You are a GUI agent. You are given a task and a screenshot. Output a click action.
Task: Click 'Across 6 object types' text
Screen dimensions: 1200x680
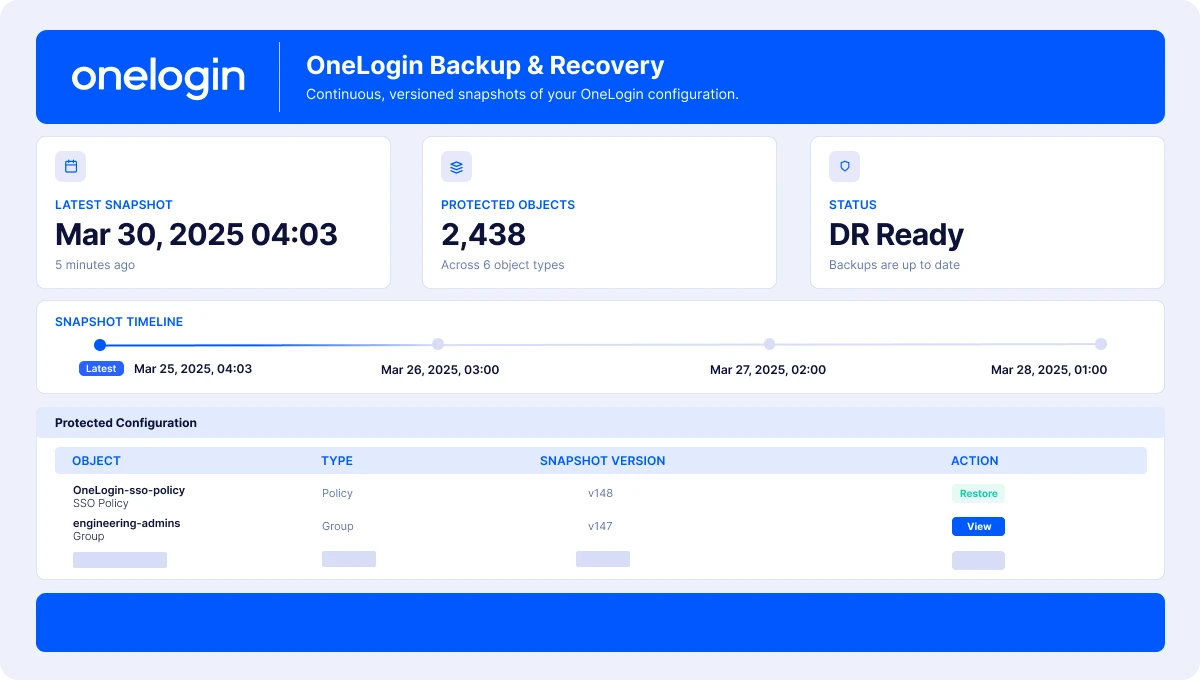[503, 265]
